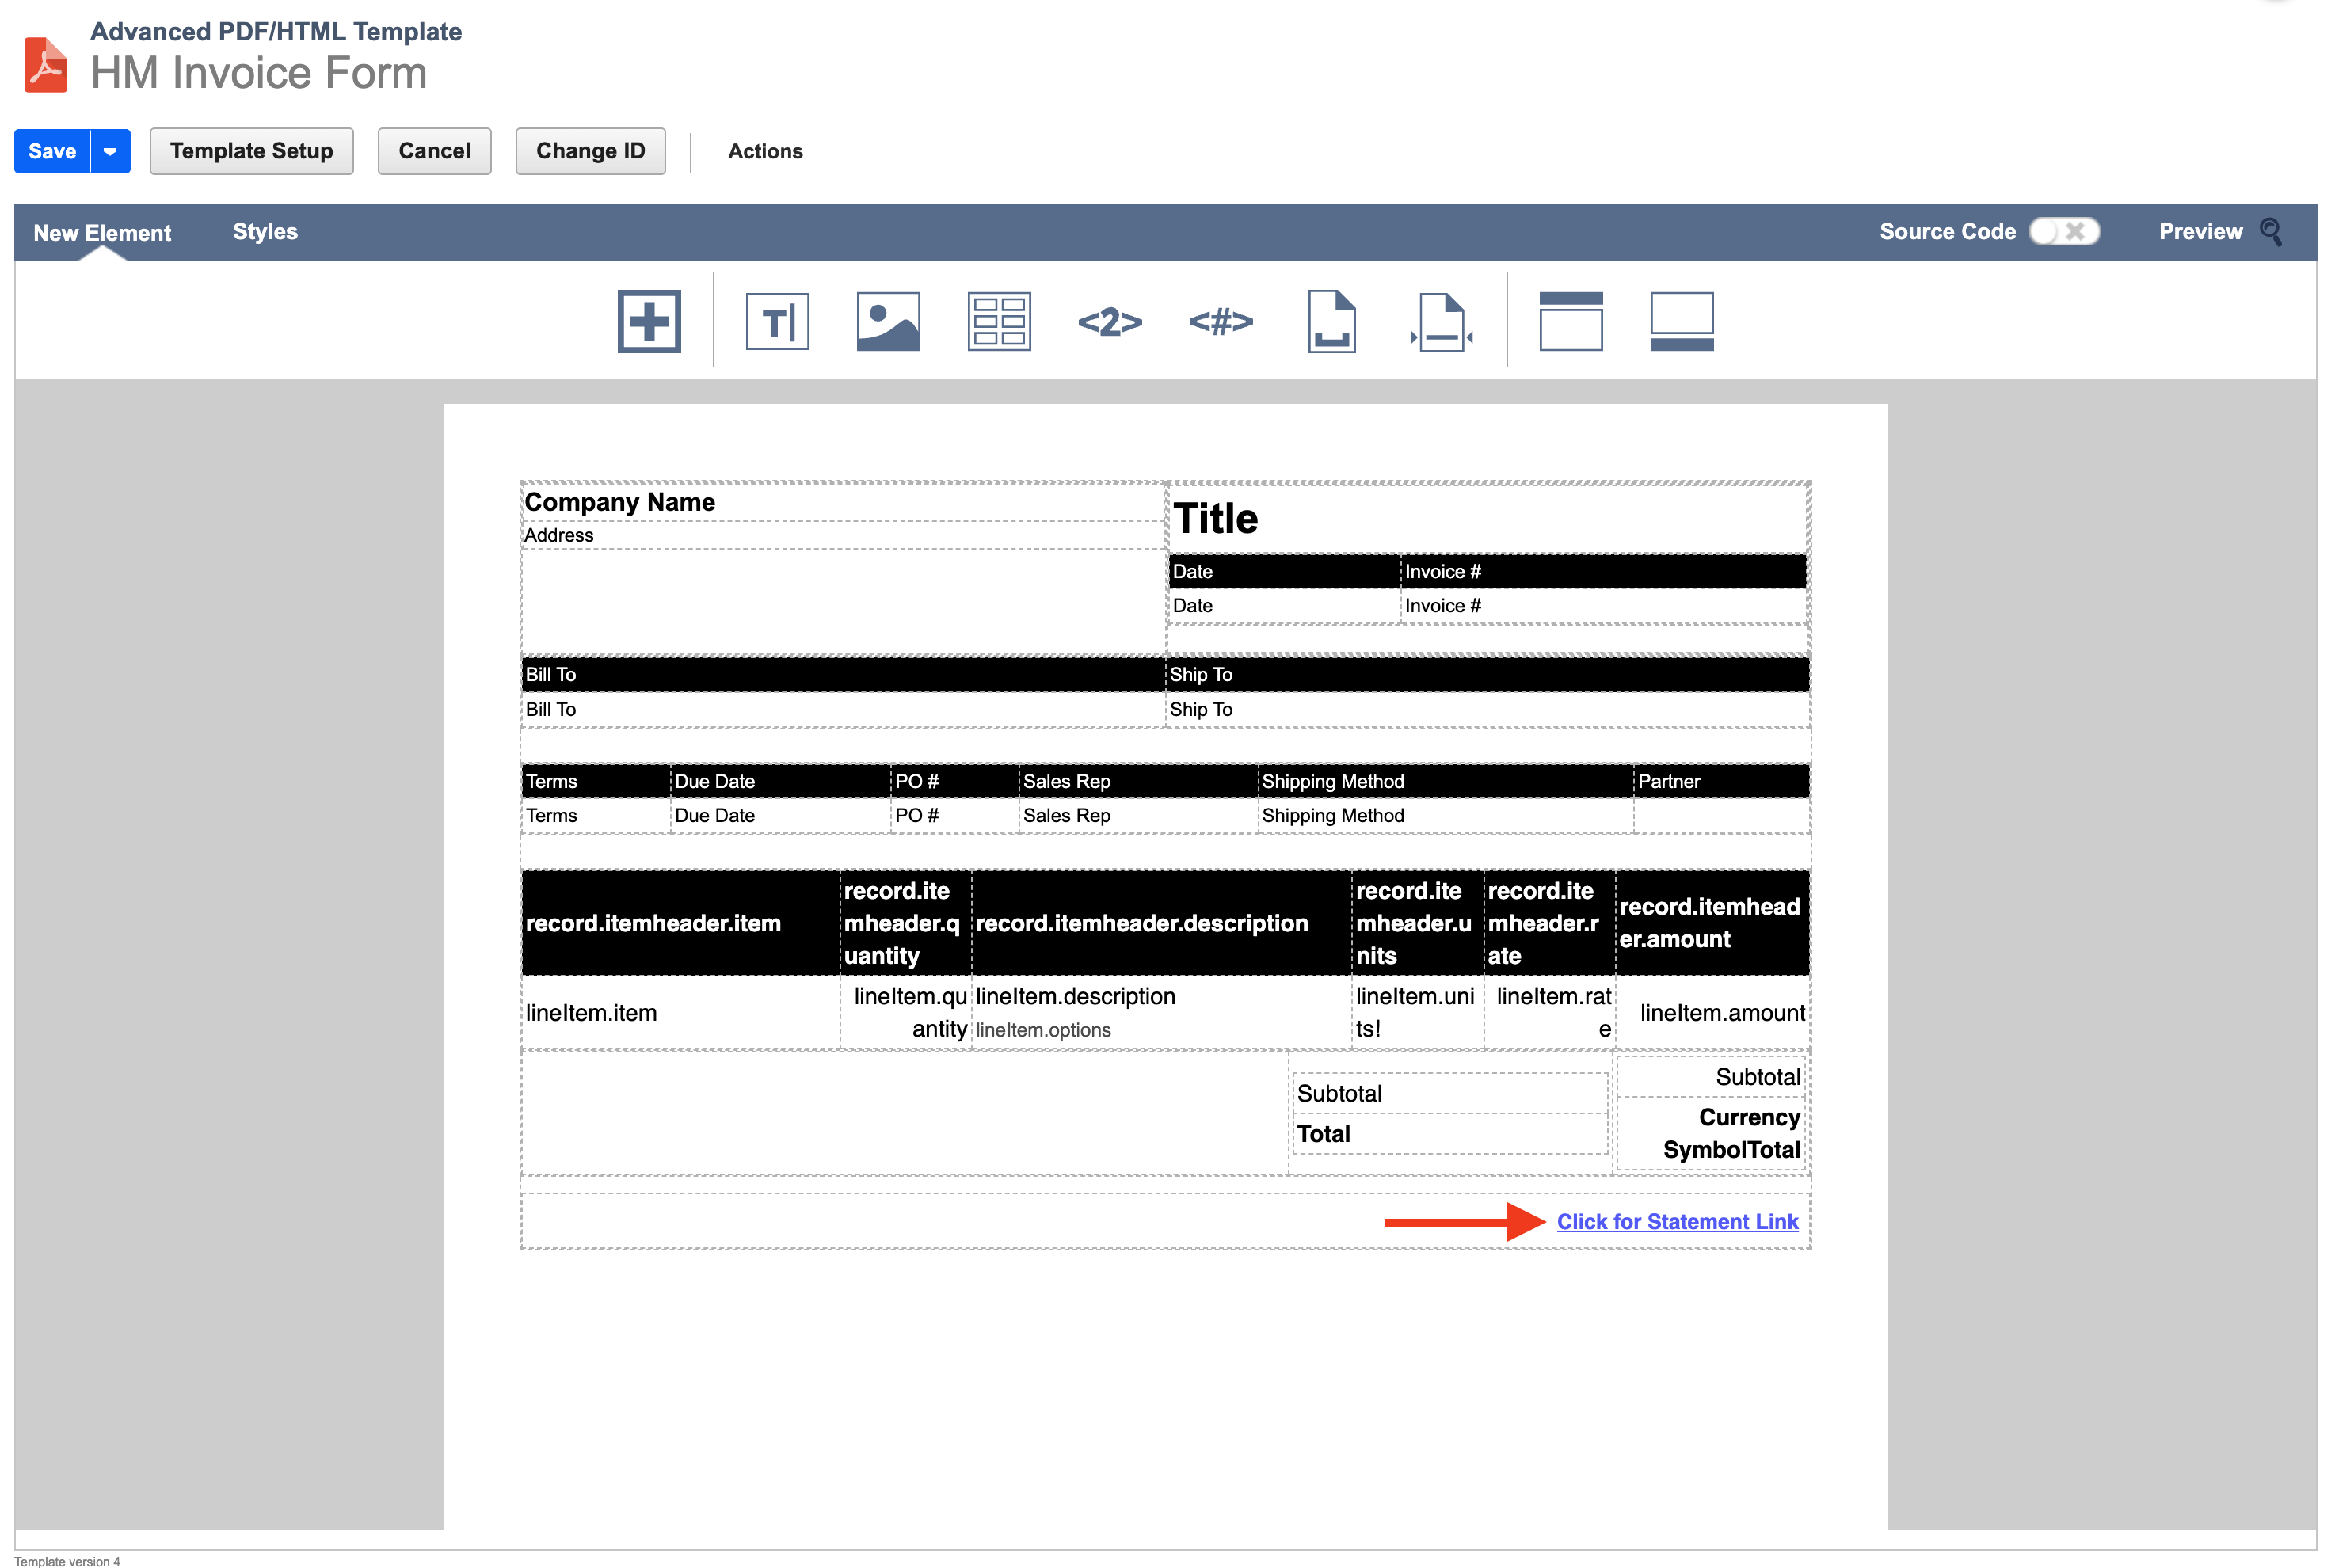Click the PDF template logo icon
Screen dimensions: 2335x1568
(45, 64)
